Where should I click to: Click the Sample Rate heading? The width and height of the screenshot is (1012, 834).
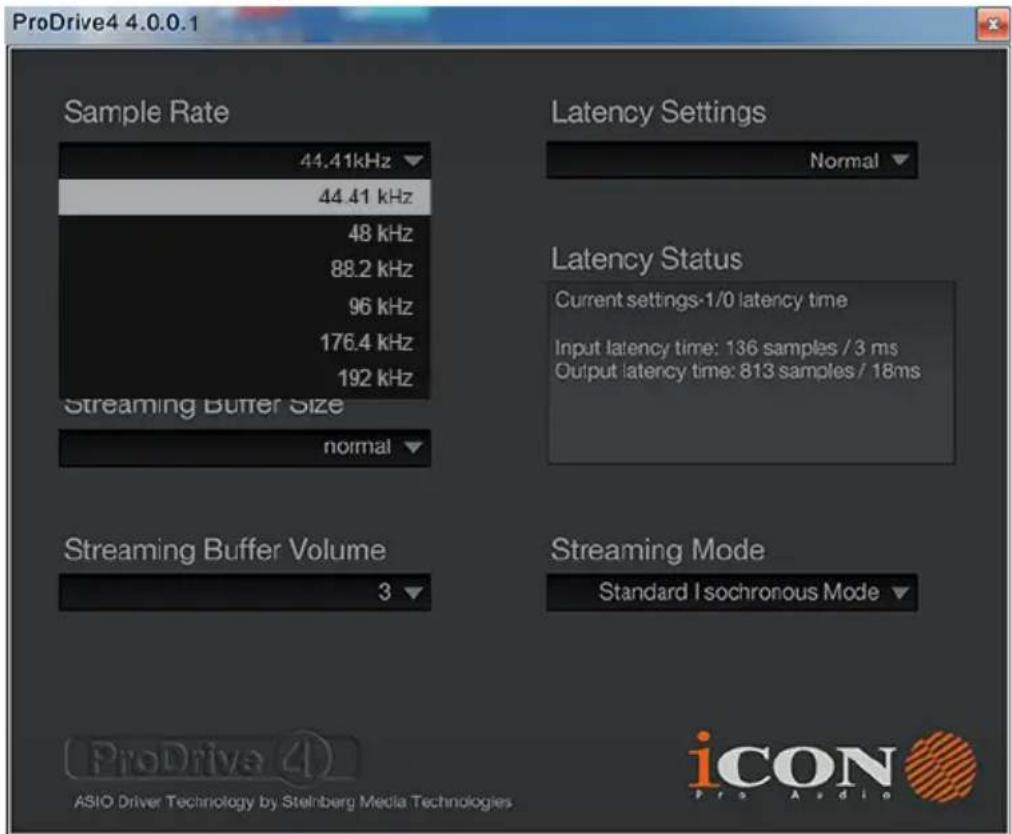click(x=147, y=112)
